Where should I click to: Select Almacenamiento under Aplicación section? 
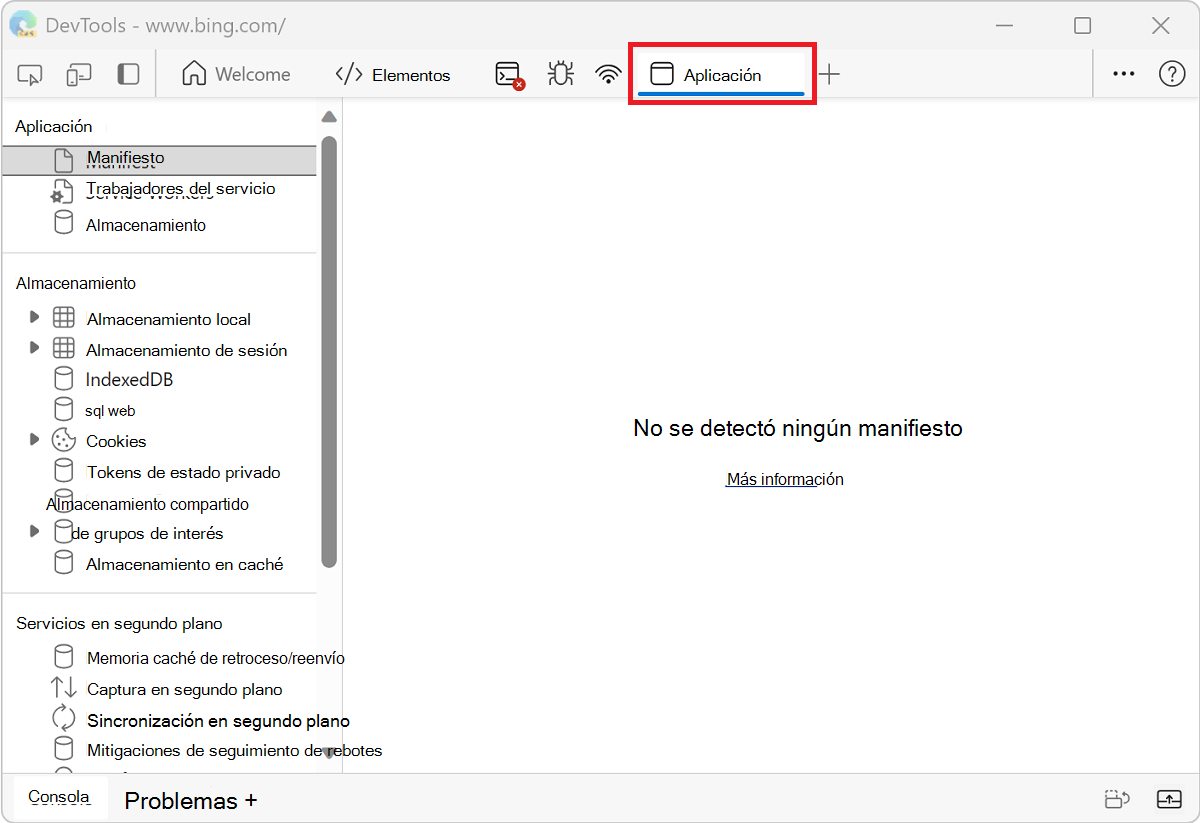coord(146,225)
